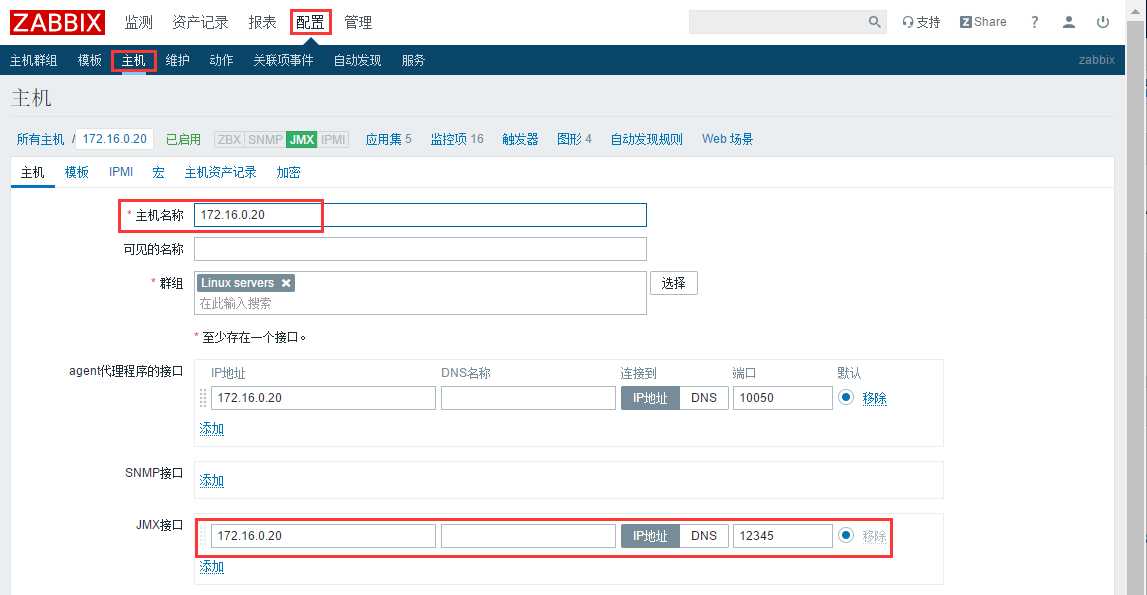Click the agent interface IP address field
Image resolution: width=1147 pixels, height=595 pixels.
323,398
